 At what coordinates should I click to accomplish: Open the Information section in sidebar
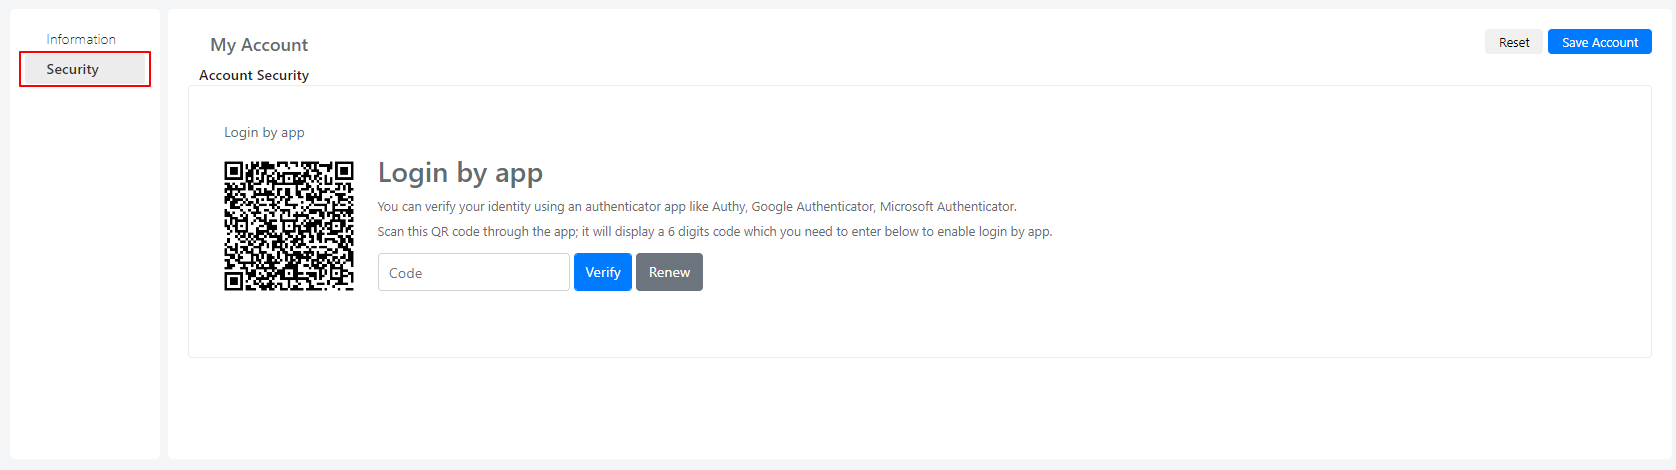(x=81, y=39)
